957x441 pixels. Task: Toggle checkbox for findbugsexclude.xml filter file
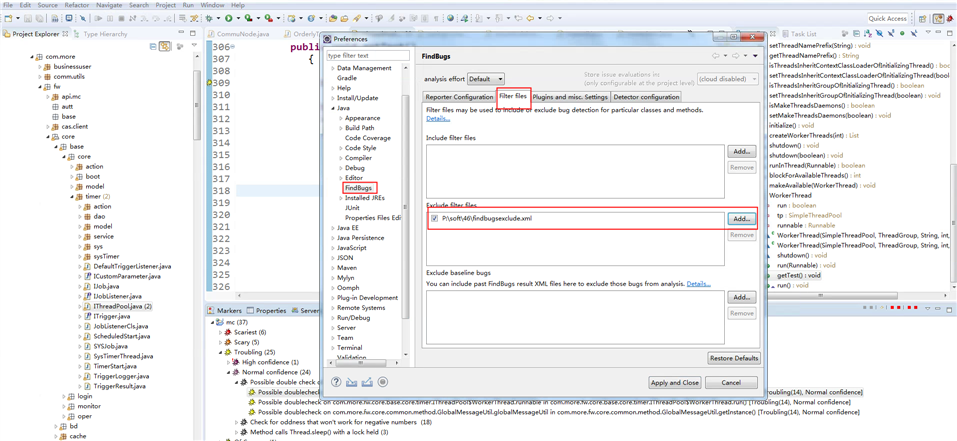click(434, 218)
